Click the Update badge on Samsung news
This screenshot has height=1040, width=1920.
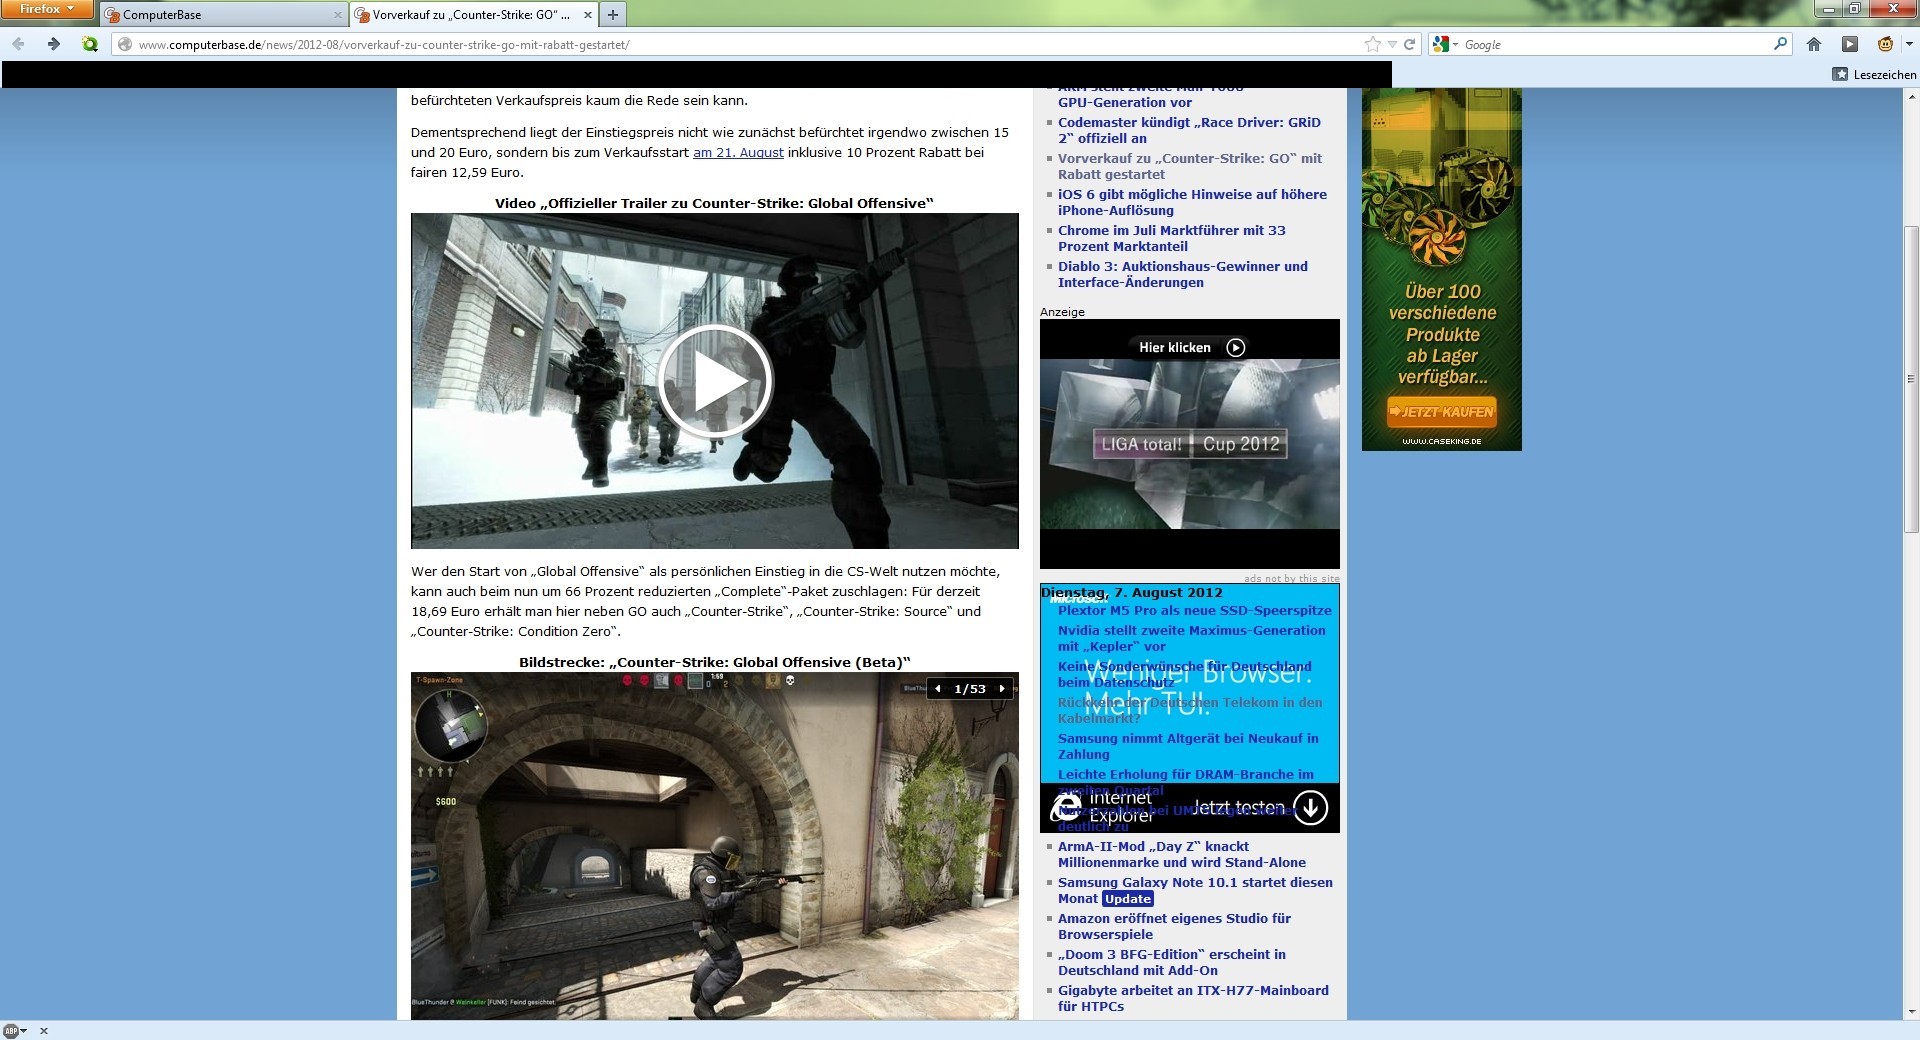pyautogui.click(x=1128, y=899)
